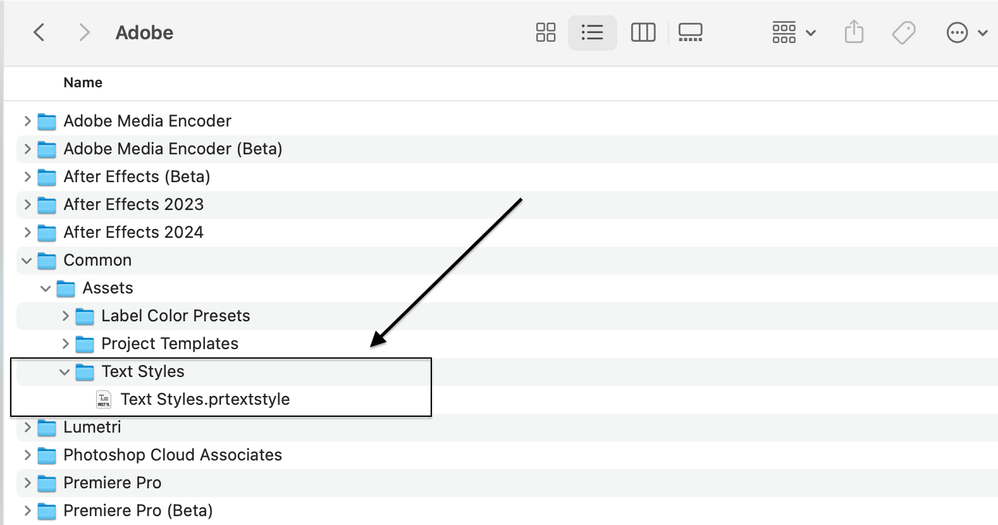Expand the Premiere Pro (Beta) folder

[x=27, y=511]
